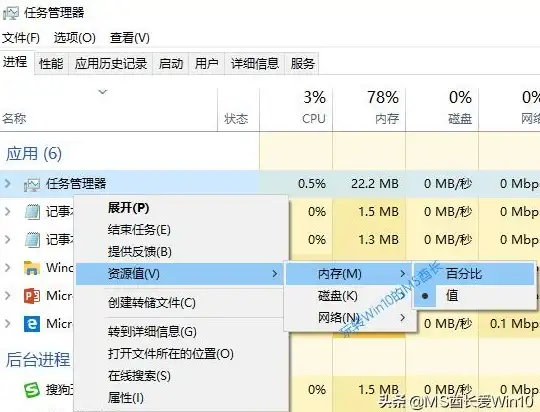This screenshot has height=412, width=540.
Task: Expand the Microsoft Edge process row
Action: click(x=8, y=323)
